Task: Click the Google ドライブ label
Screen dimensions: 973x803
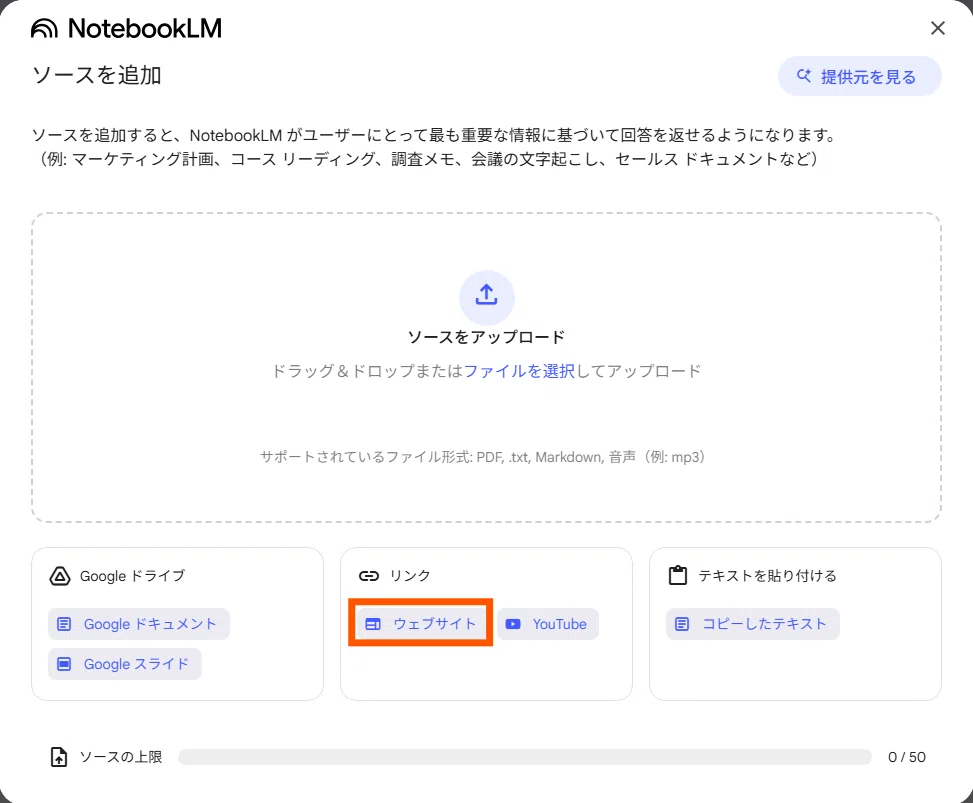Action: tap(133, 576)
